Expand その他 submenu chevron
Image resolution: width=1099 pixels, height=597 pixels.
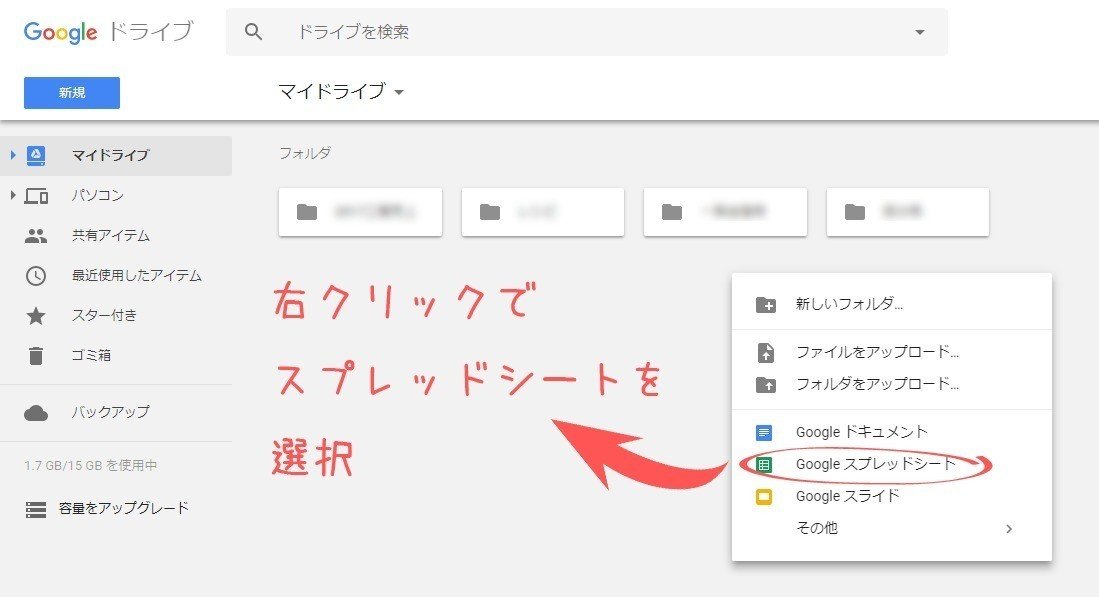(x=1009, y=529)
